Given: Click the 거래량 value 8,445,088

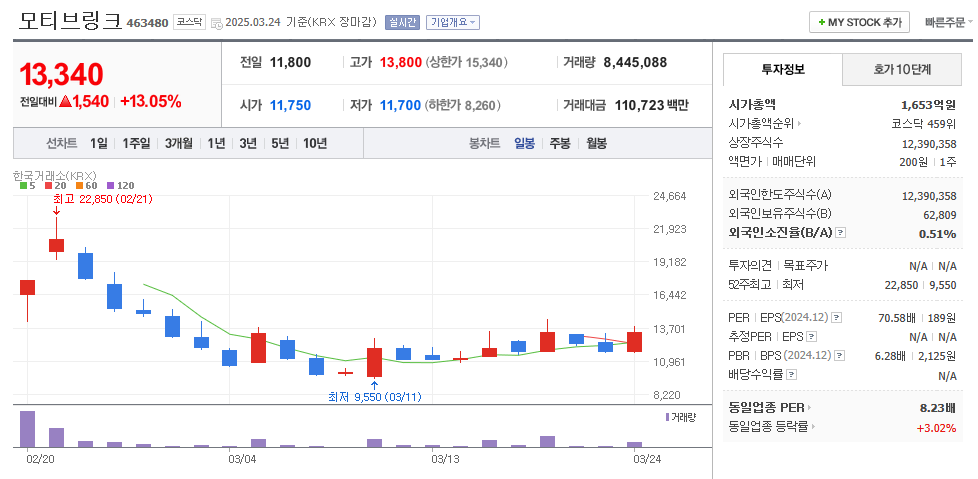Looking at the screenshot, I should pyautogui.click(x=635, y=62).
